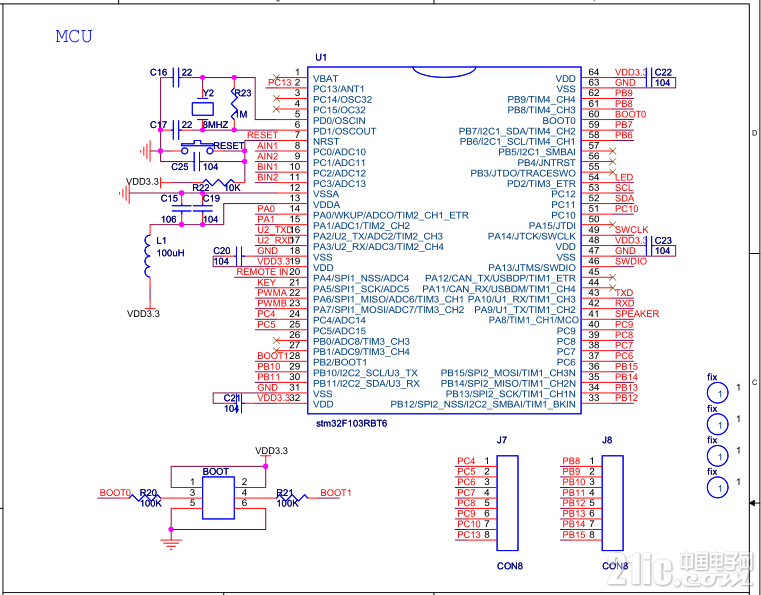Click the NRST pin name
The image size is (761, 595).
pyautogui.click(x=326, y=142)
